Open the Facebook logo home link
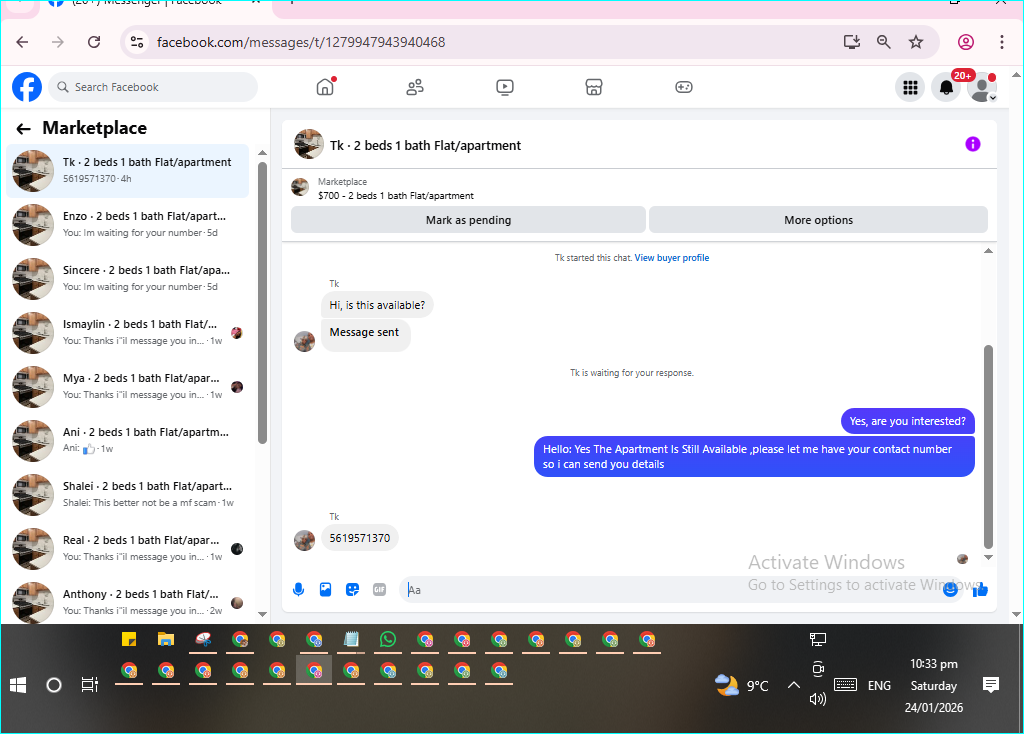 pos(27,87)
